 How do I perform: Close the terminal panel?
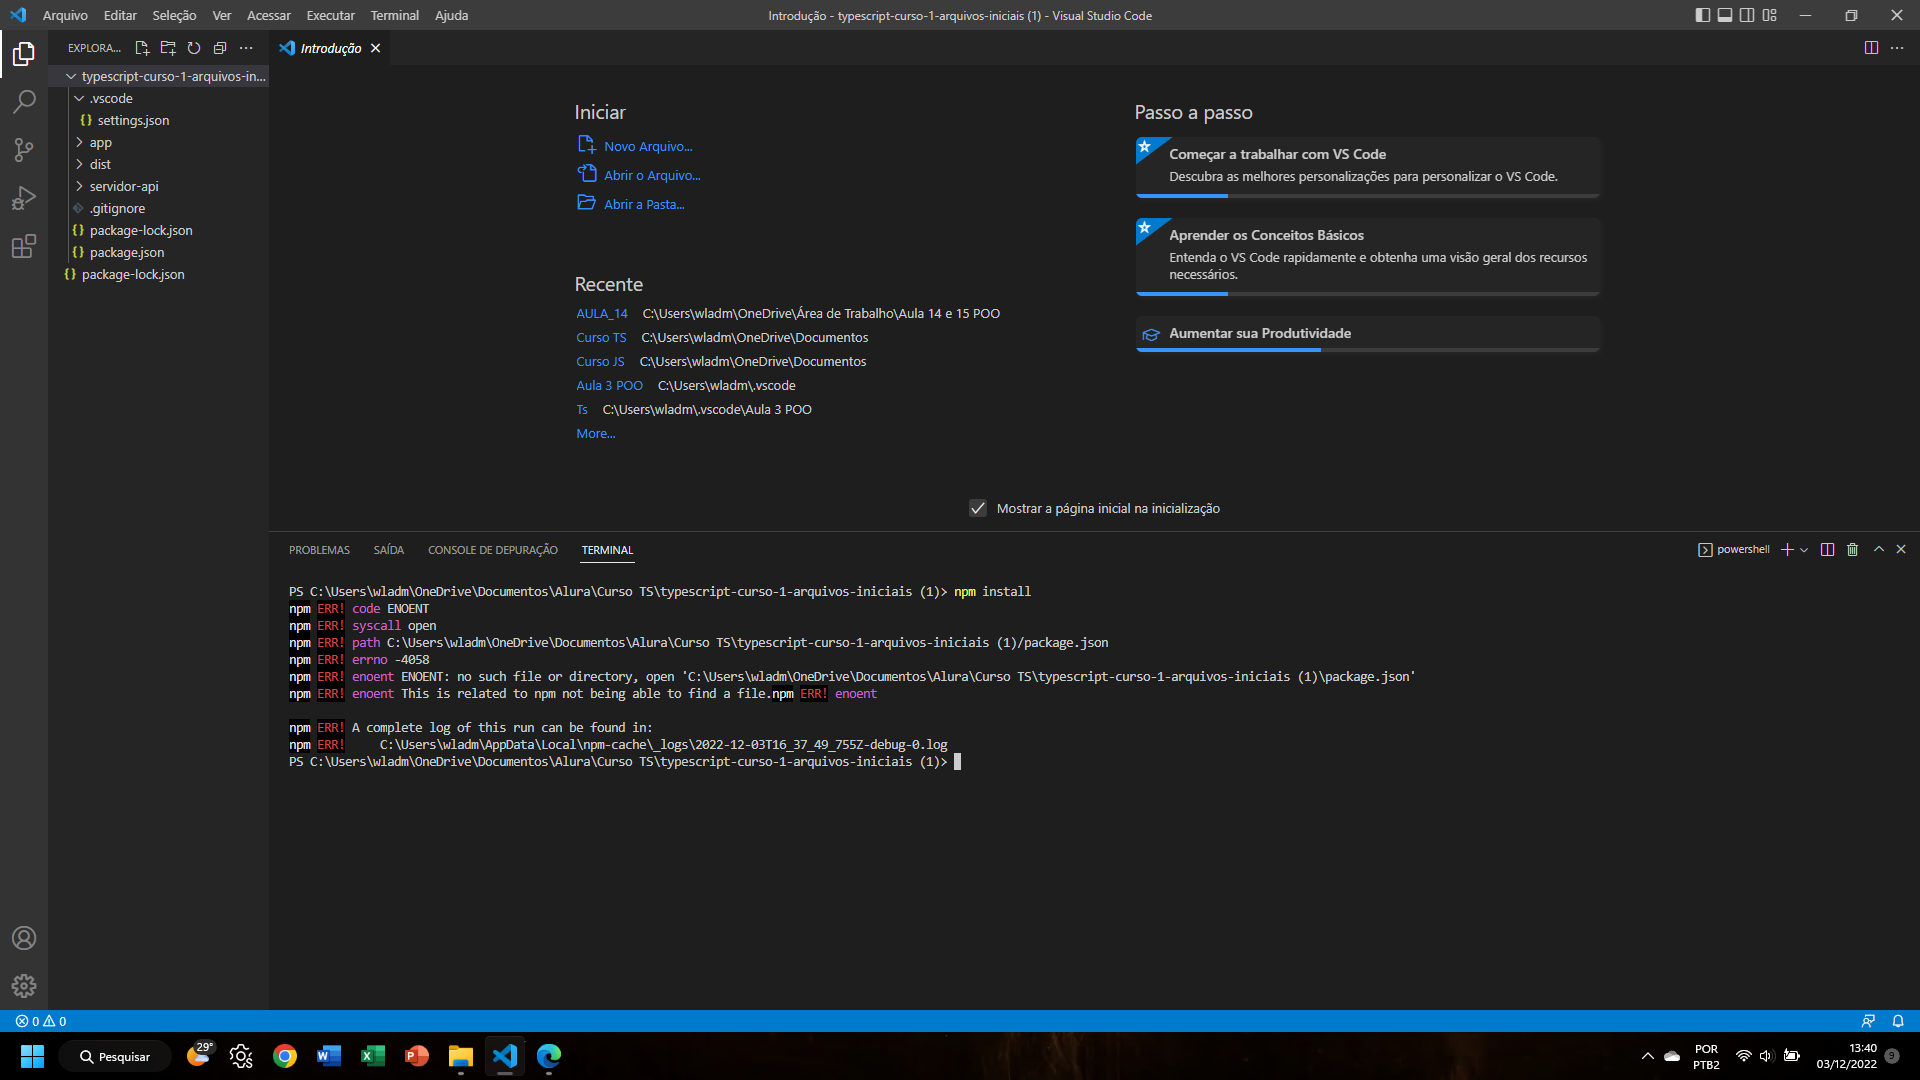pos(1901,549)
